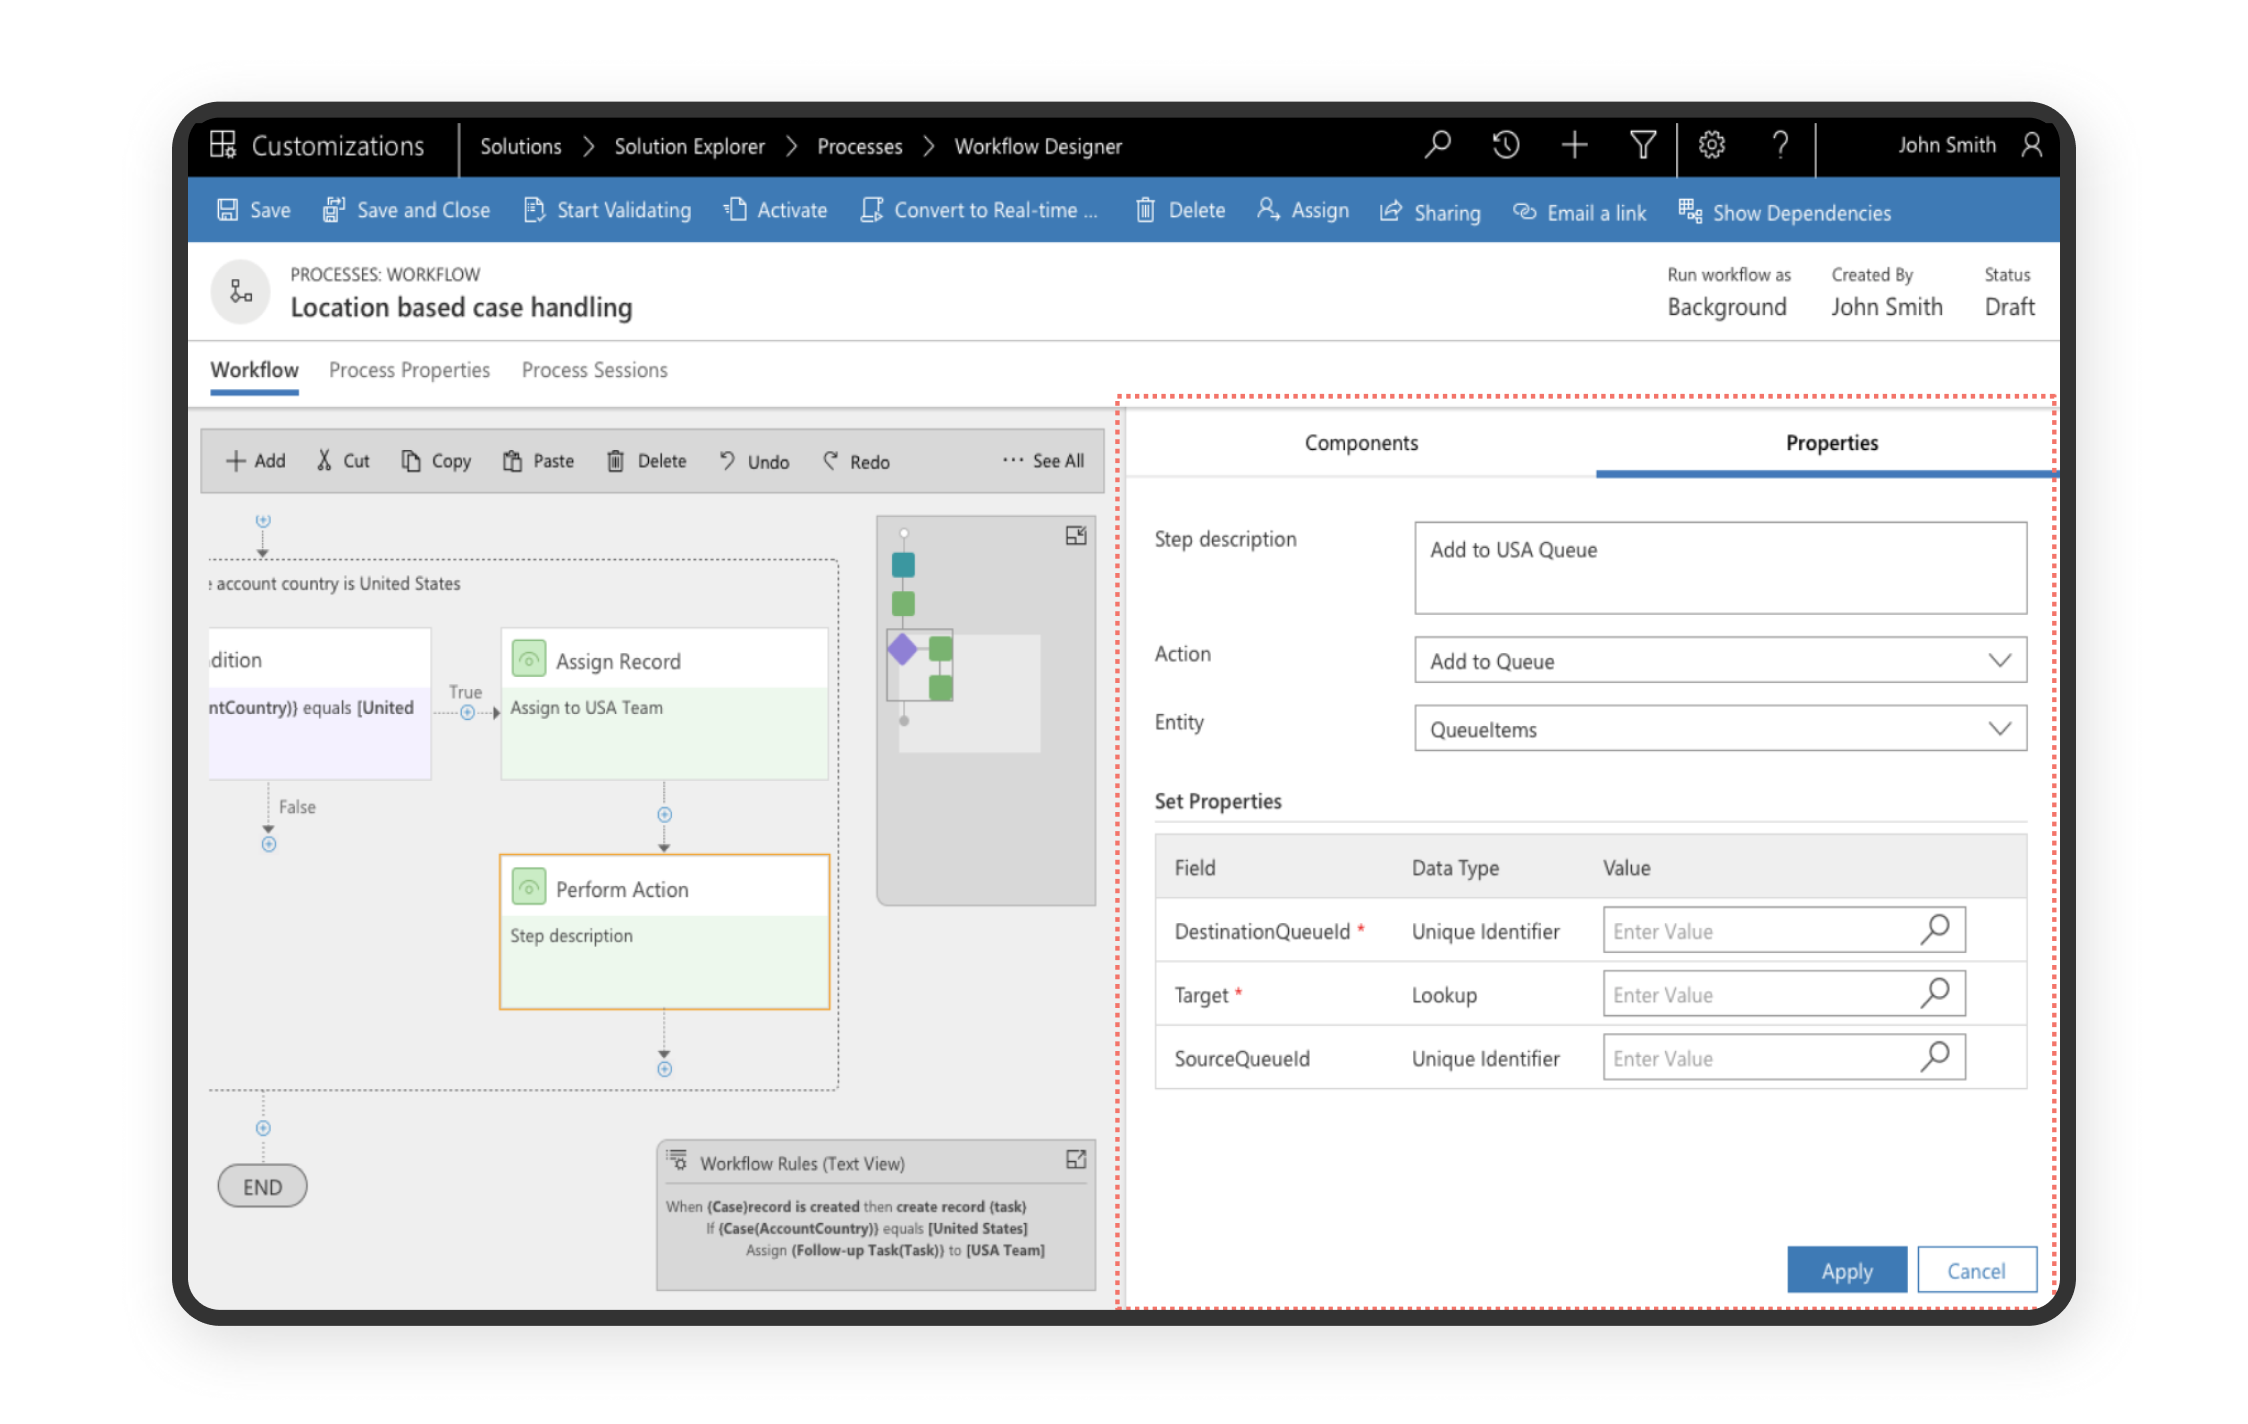Add step below Perform Action

pyautogui.click(x=664, y=1069)
